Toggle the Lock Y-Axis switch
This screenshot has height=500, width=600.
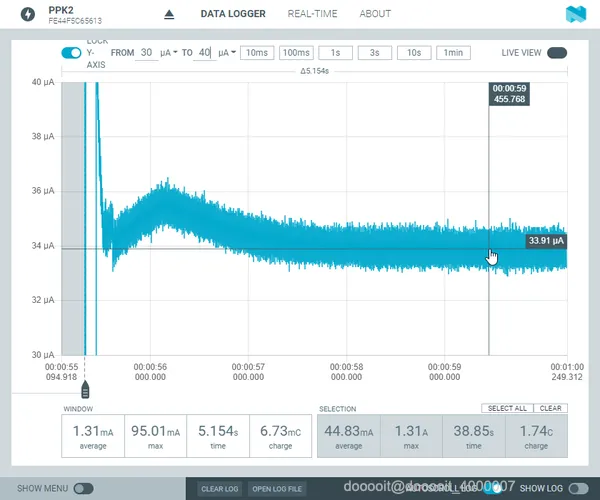71,53
